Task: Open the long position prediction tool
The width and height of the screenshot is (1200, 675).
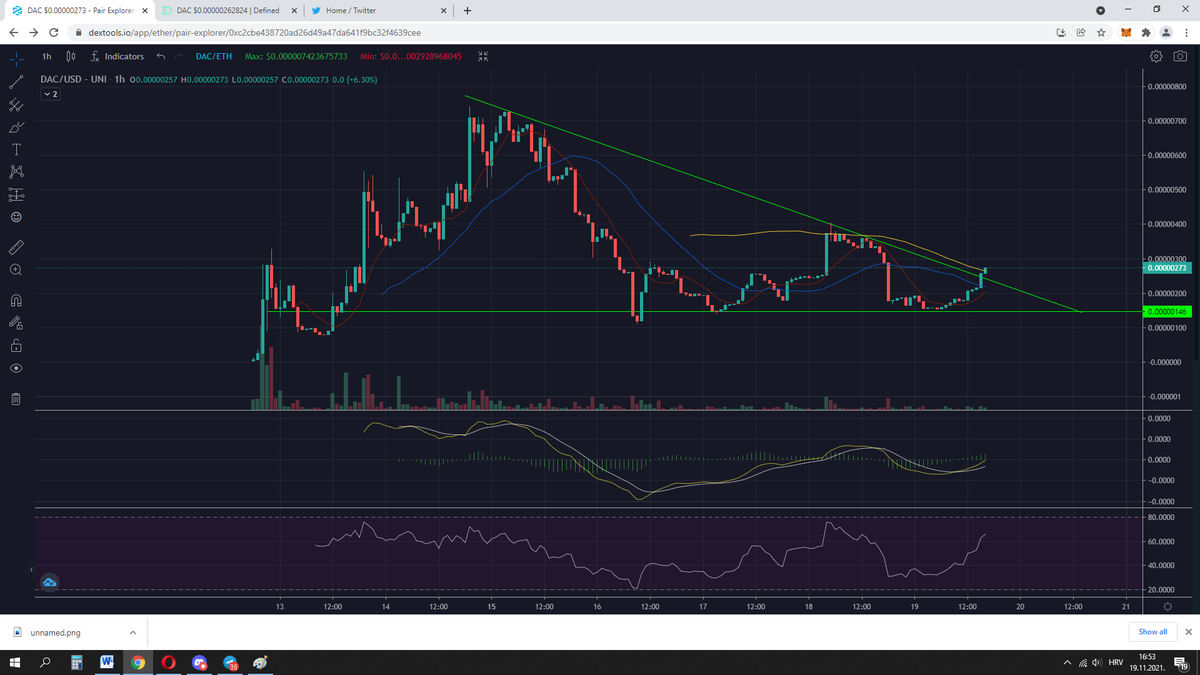Action: tap(16, 195)
